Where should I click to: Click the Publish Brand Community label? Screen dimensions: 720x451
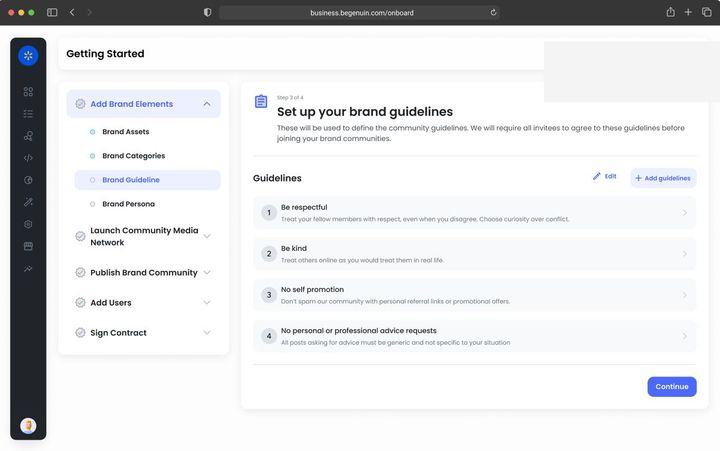144,272
